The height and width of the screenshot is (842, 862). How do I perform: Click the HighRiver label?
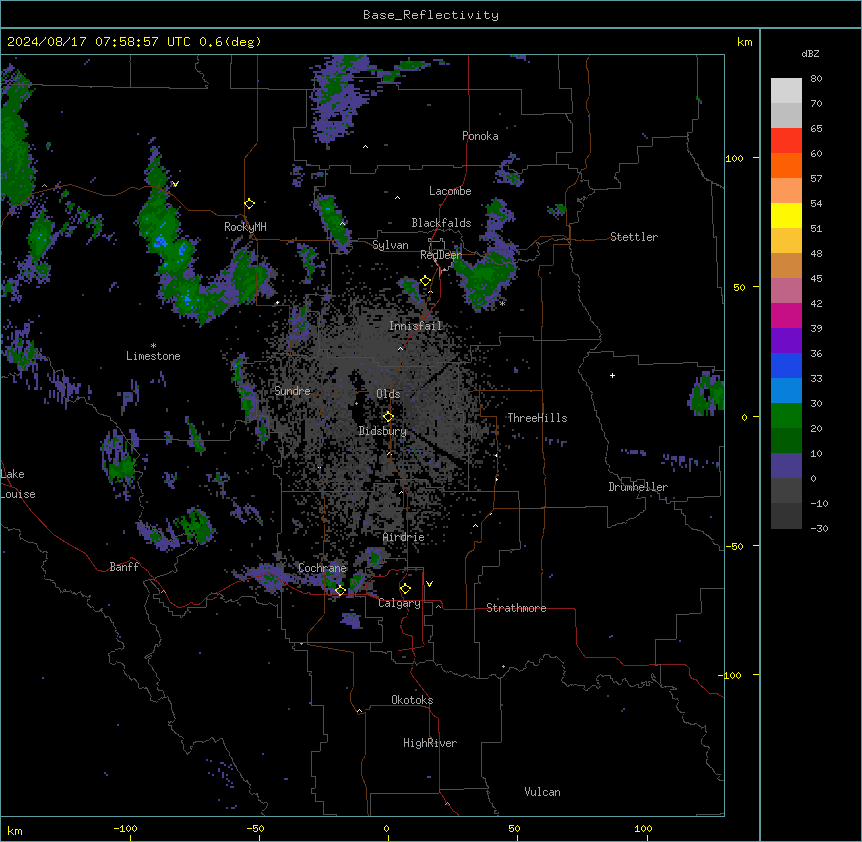coord(430,743)
